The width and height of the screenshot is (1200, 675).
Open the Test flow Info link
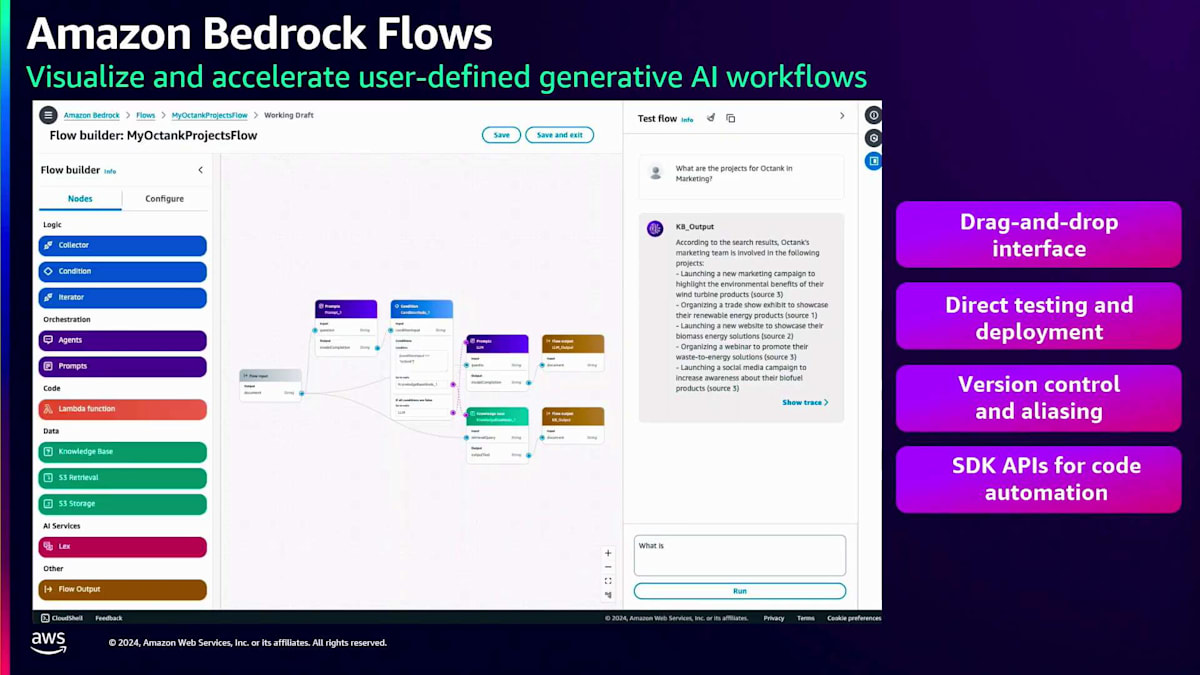(x=687, y=119)
